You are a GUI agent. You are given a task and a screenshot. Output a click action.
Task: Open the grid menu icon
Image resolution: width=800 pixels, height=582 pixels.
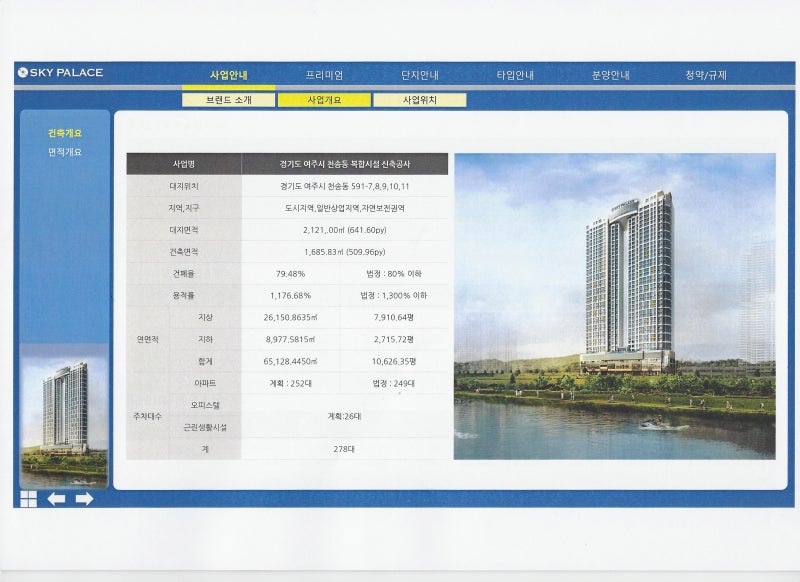point(29,499)
